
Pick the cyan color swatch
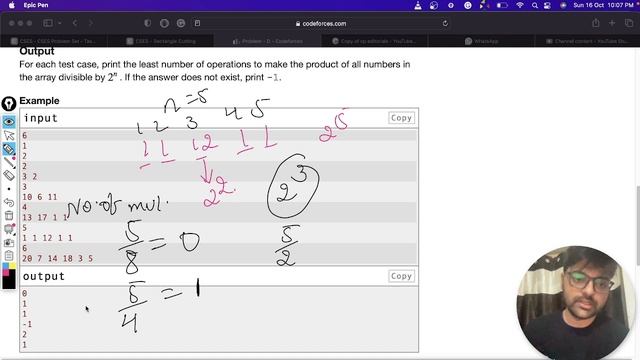pos(5,266)
